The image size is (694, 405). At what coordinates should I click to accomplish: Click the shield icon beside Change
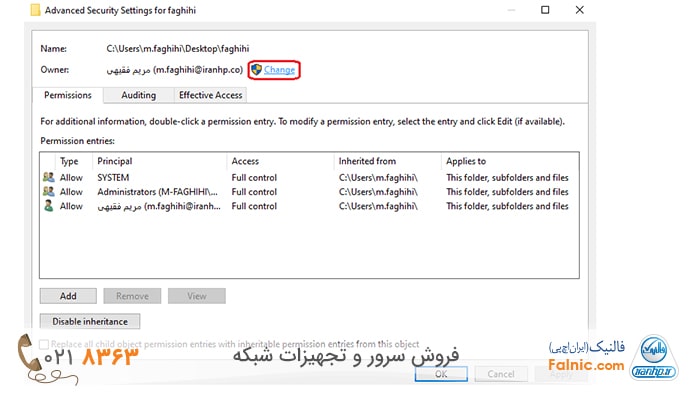(x=256, y=70)
